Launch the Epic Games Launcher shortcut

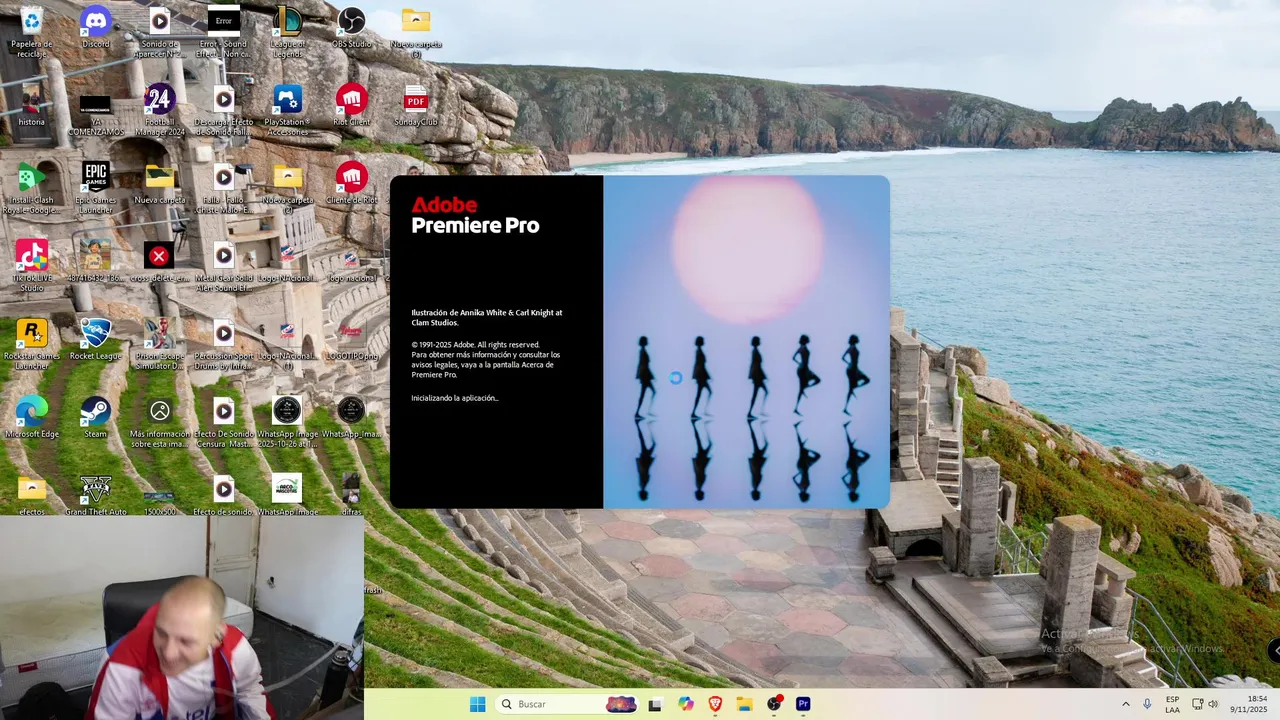click(x=95, y=188)
